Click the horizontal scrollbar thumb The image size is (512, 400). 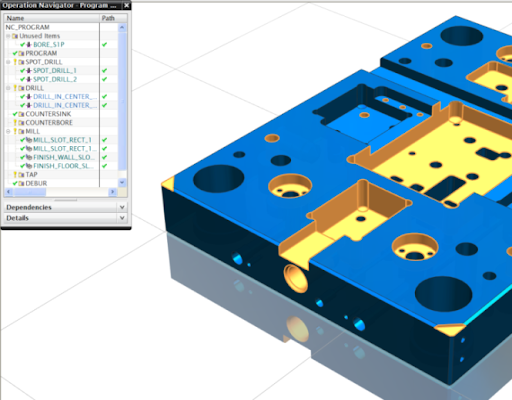(x=30, y=192)
